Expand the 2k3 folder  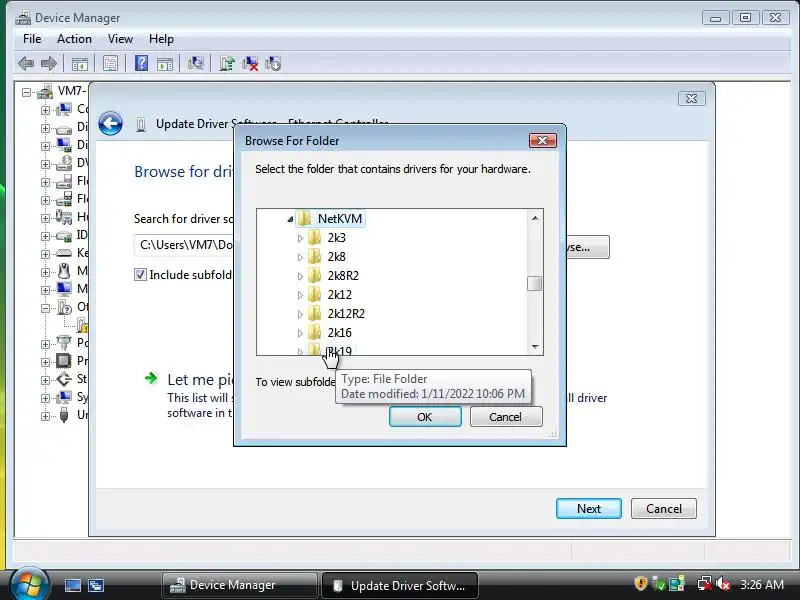coord(300,238)
